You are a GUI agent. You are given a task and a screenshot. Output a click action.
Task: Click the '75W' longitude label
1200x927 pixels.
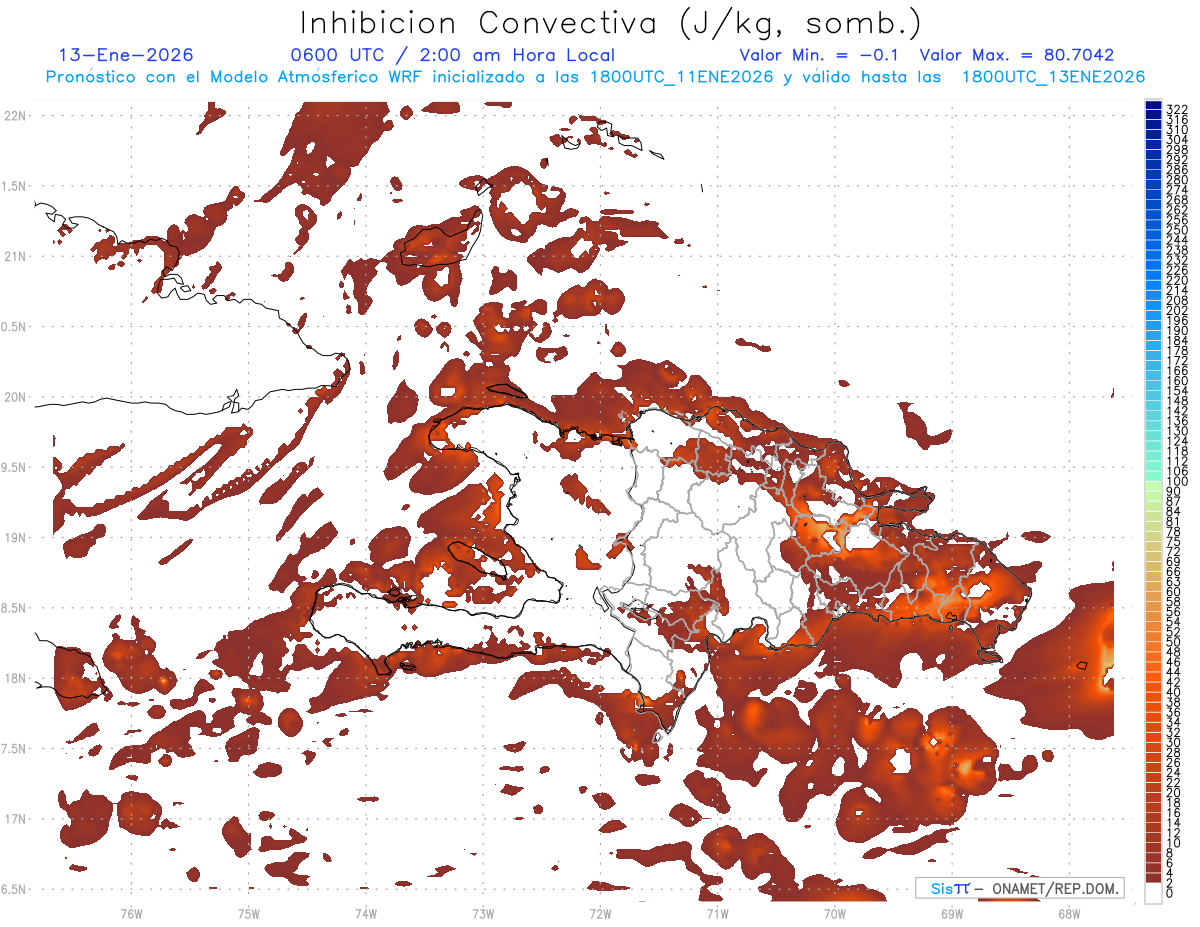click(249, 913)
